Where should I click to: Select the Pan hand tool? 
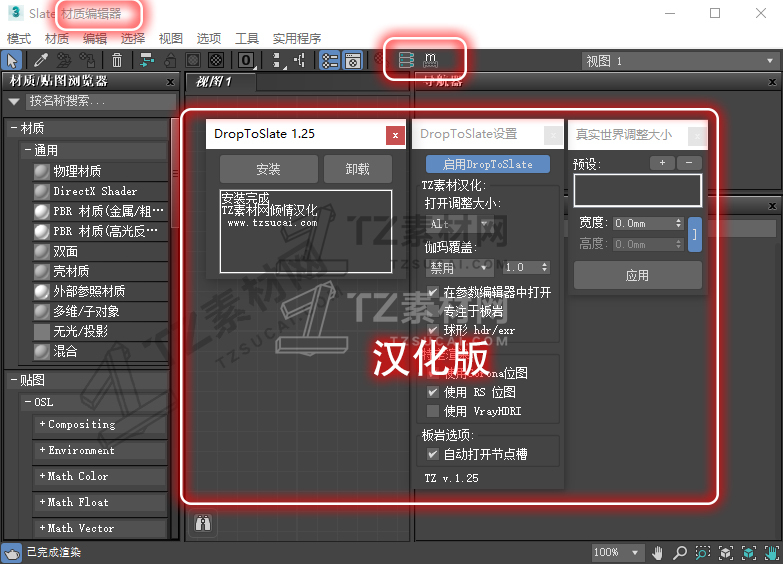658,553
